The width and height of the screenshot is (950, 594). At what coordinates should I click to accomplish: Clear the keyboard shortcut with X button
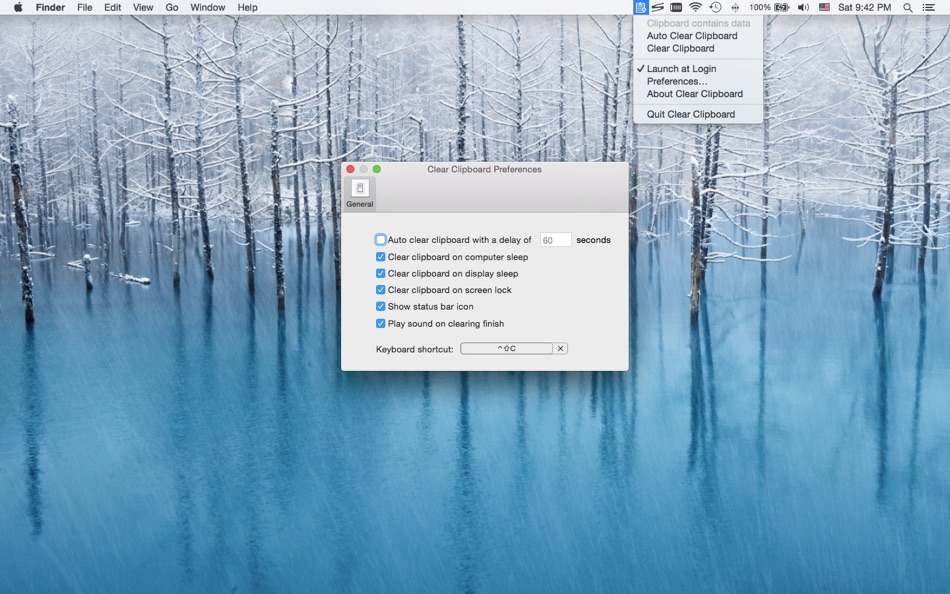(560, 349)
